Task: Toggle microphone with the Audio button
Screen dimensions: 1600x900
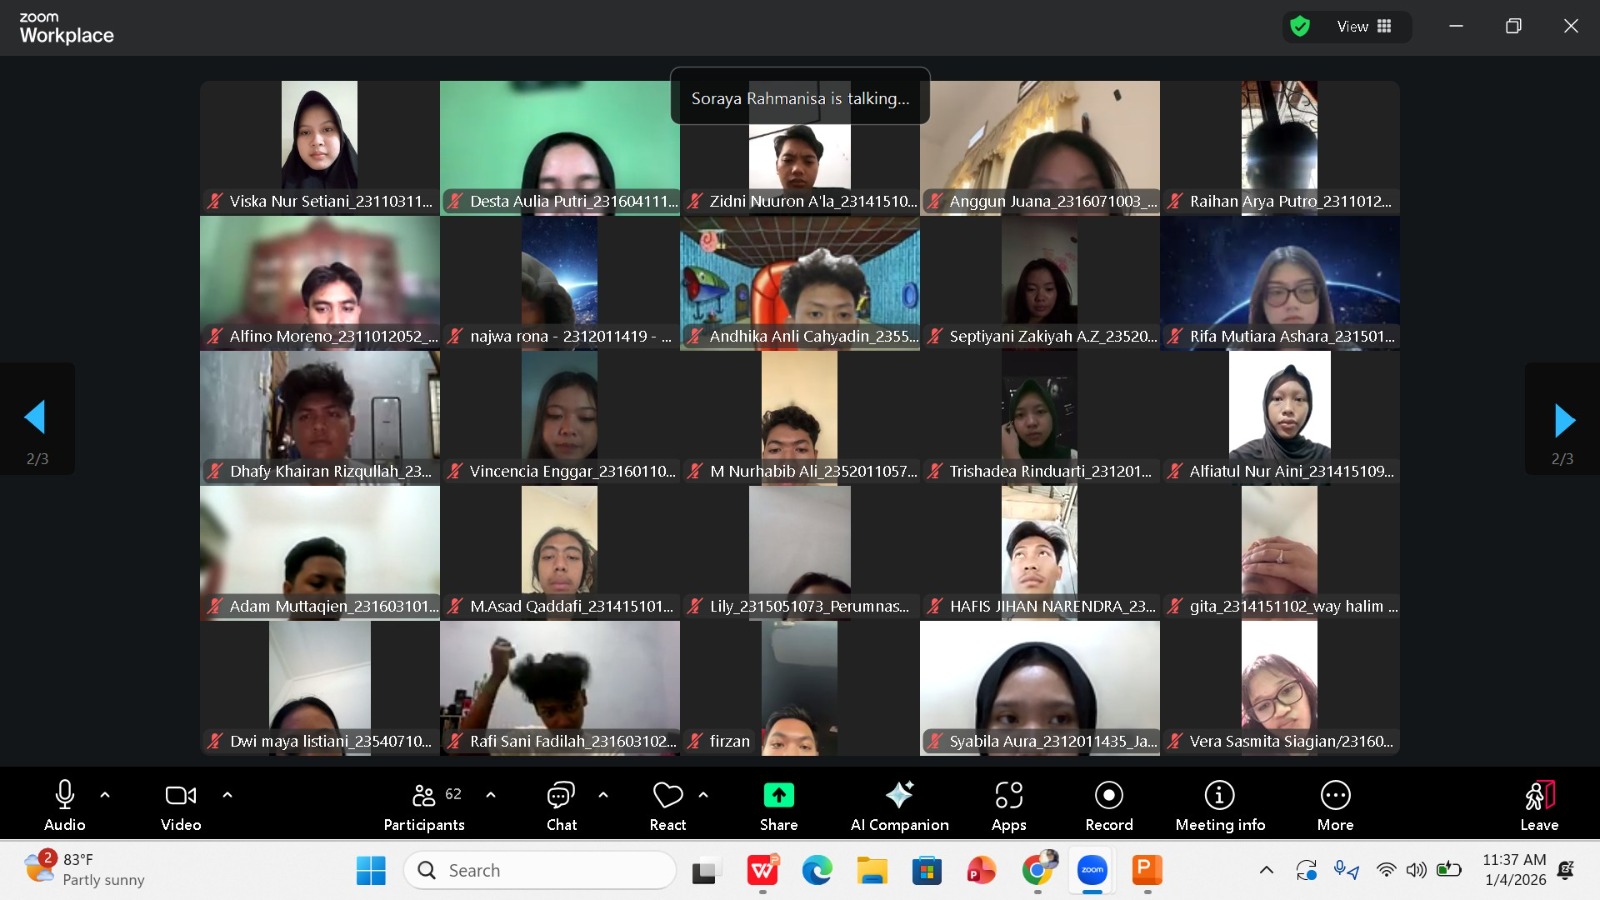Action: [x=65, y=805]
